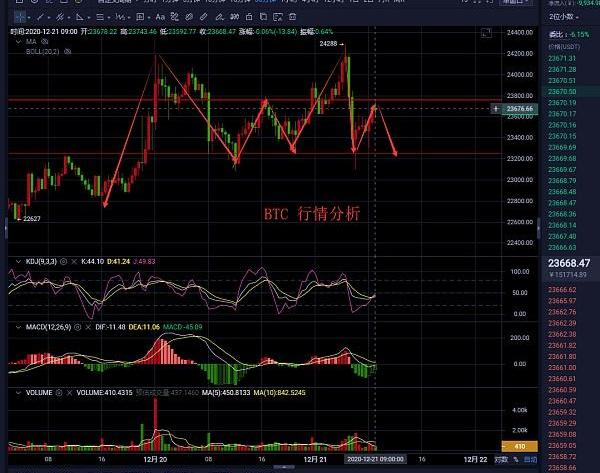
Task: Select the 23671.31 order book price
Action: tap(564, 59)
